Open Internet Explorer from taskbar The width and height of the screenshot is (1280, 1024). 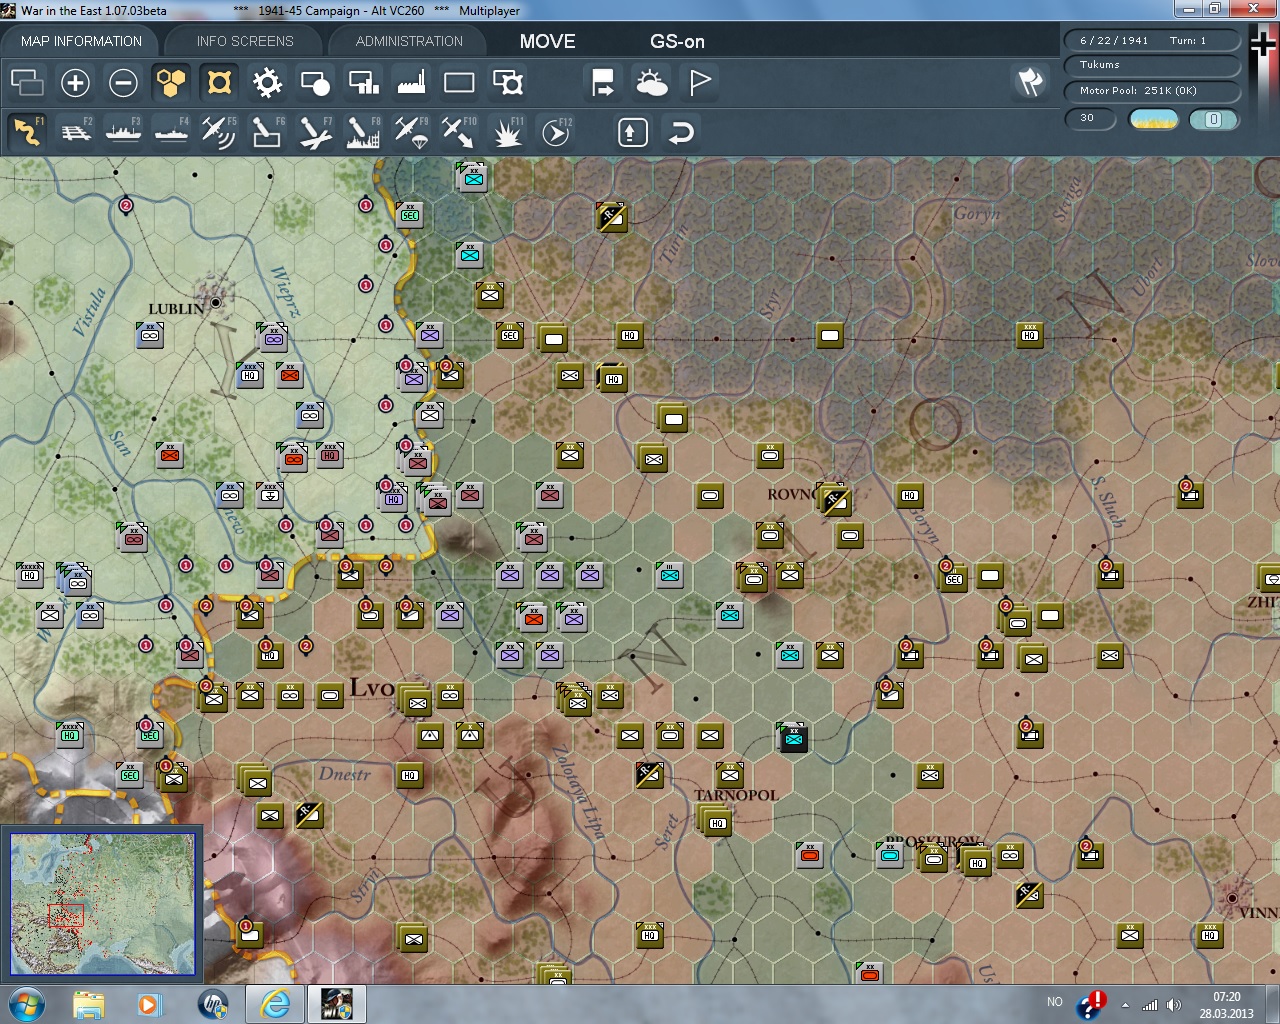click(274, 1004)
